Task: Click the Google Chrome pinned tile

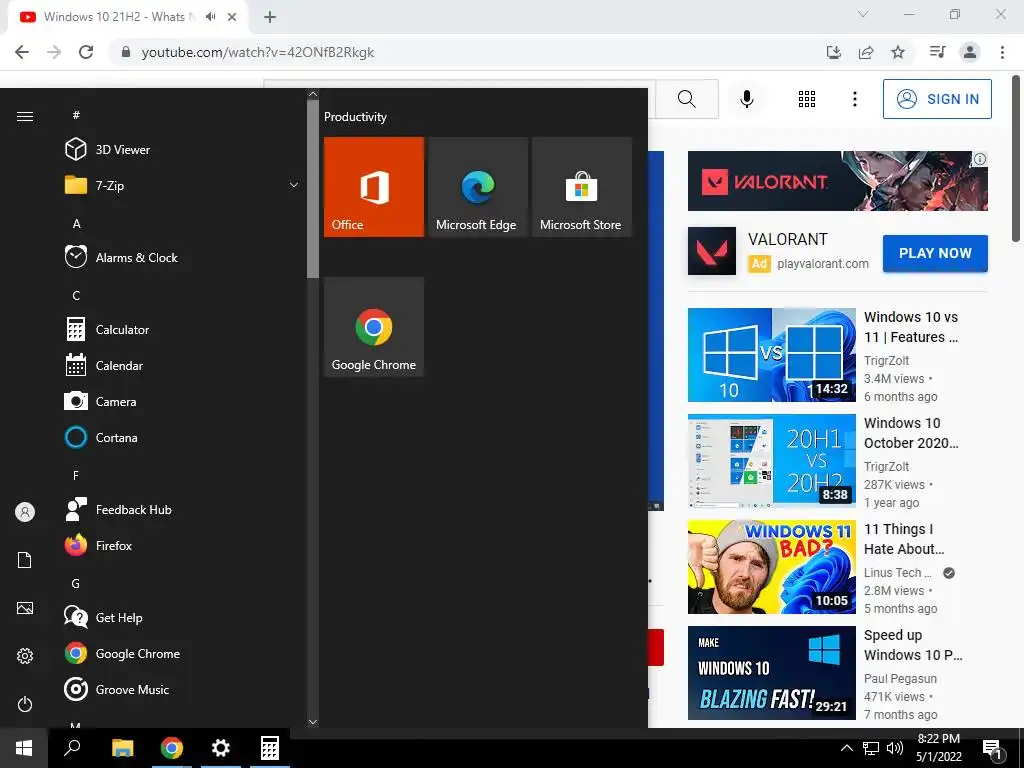Action: click(x=374, y=327)
